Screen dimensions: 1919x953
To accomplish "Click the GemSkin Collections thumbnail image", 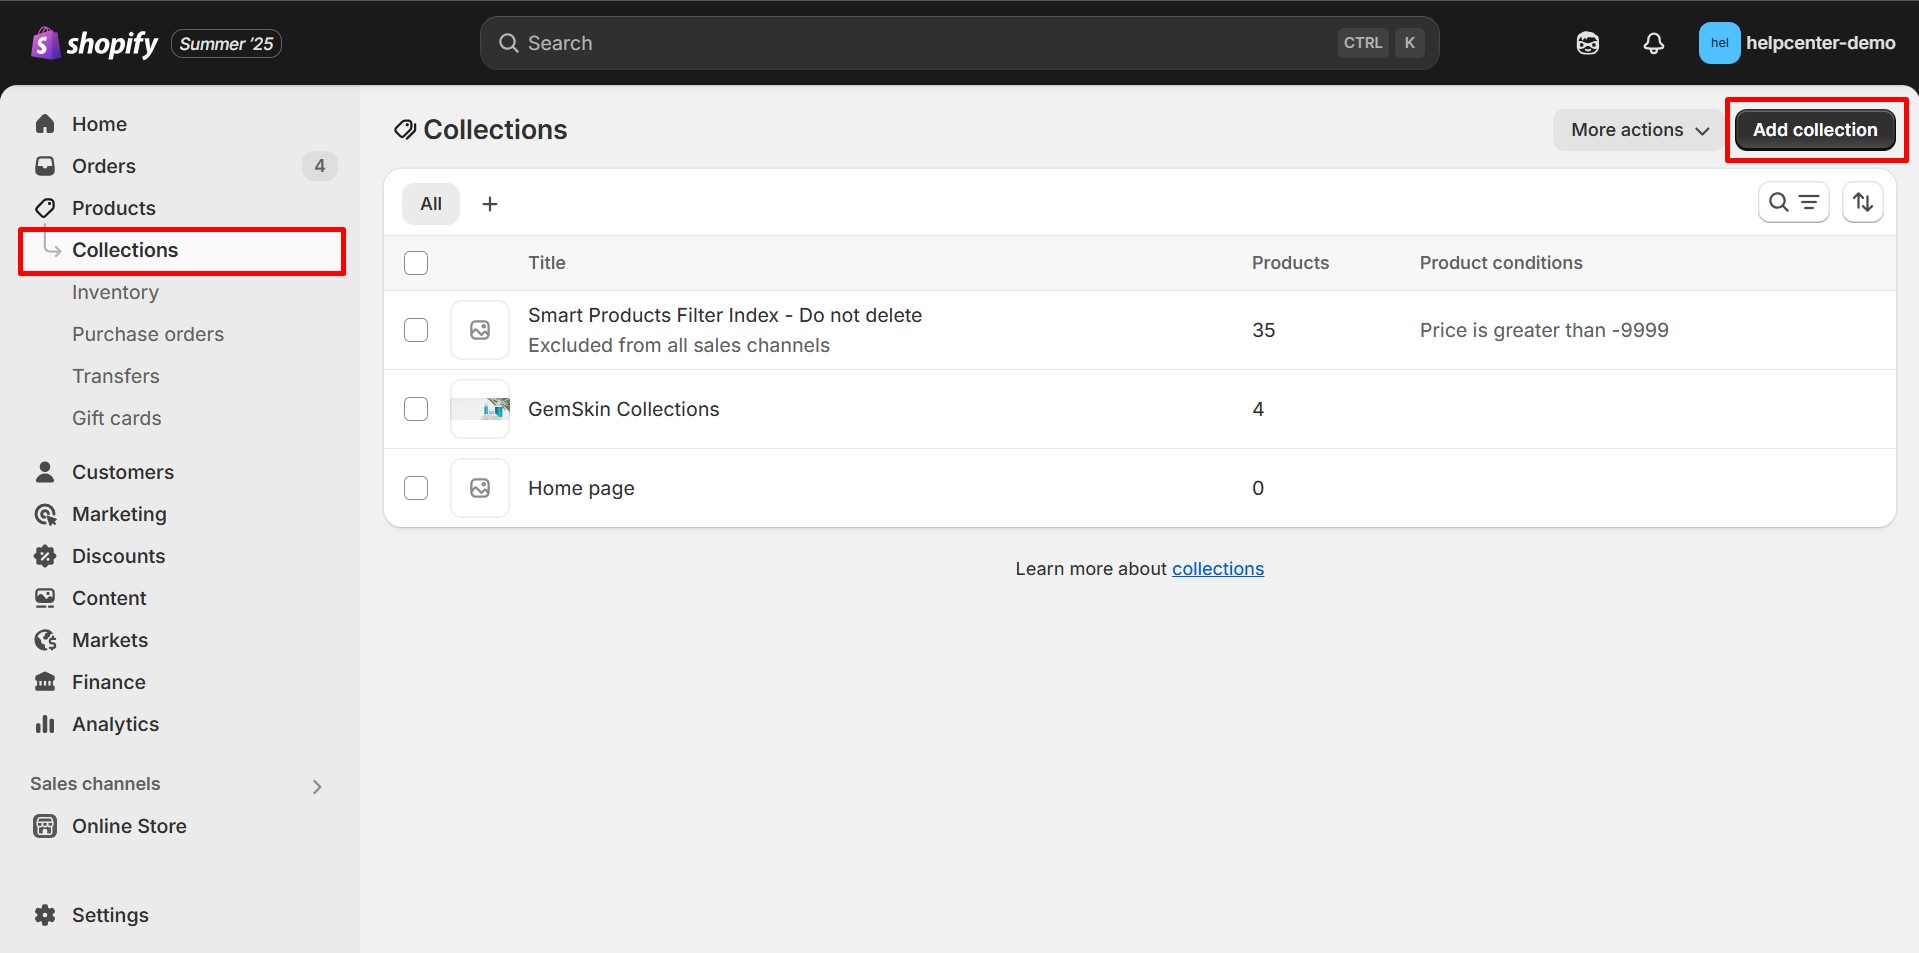I will [x=480, y=409].
